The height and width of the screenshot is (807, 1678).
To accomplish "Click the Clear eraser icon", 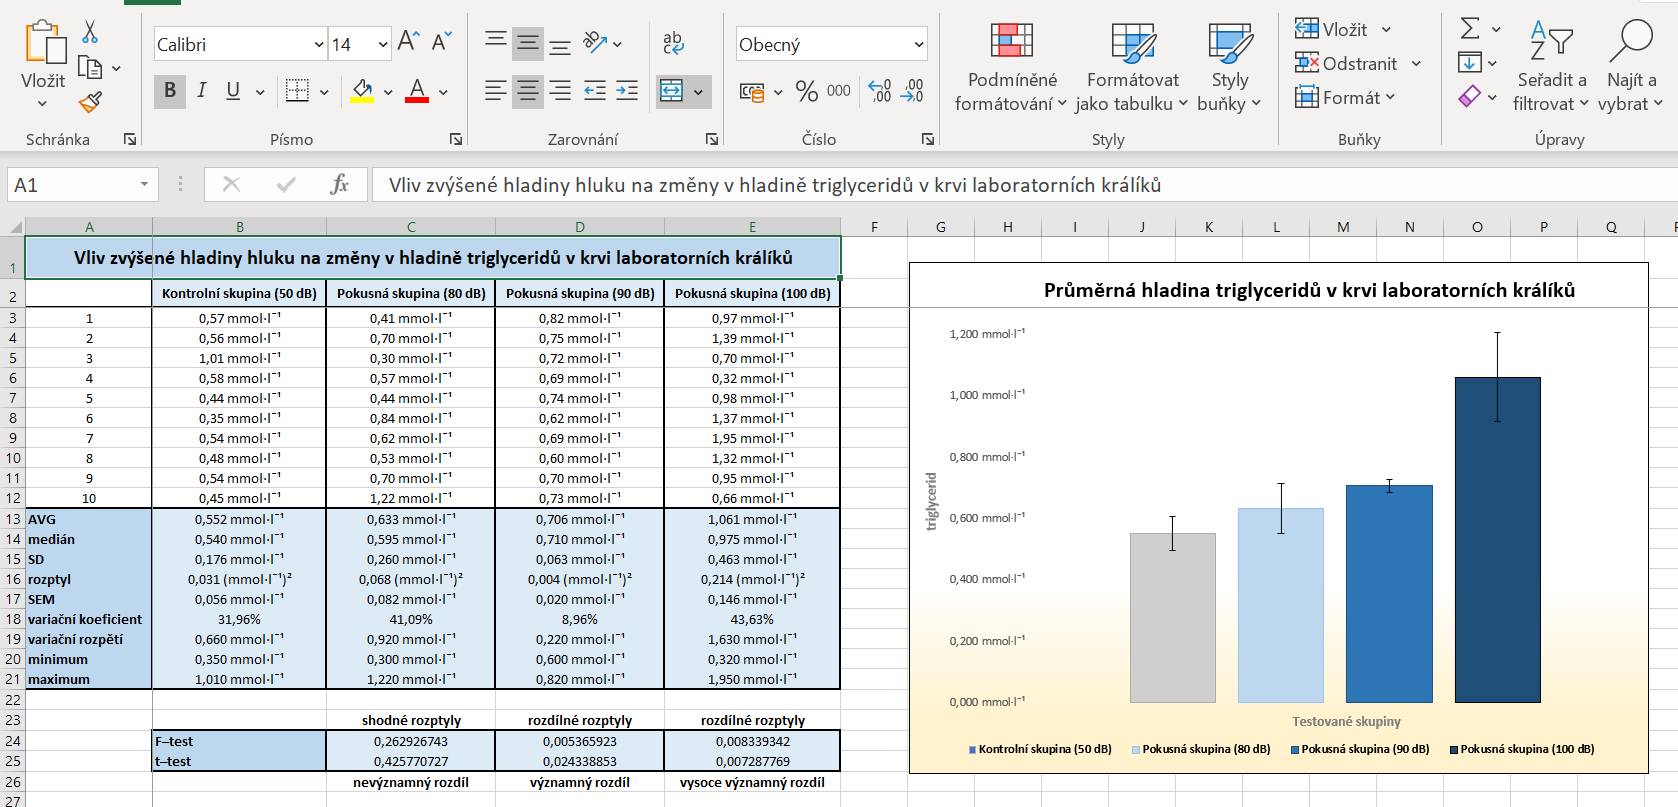I will coord(1470,97).
